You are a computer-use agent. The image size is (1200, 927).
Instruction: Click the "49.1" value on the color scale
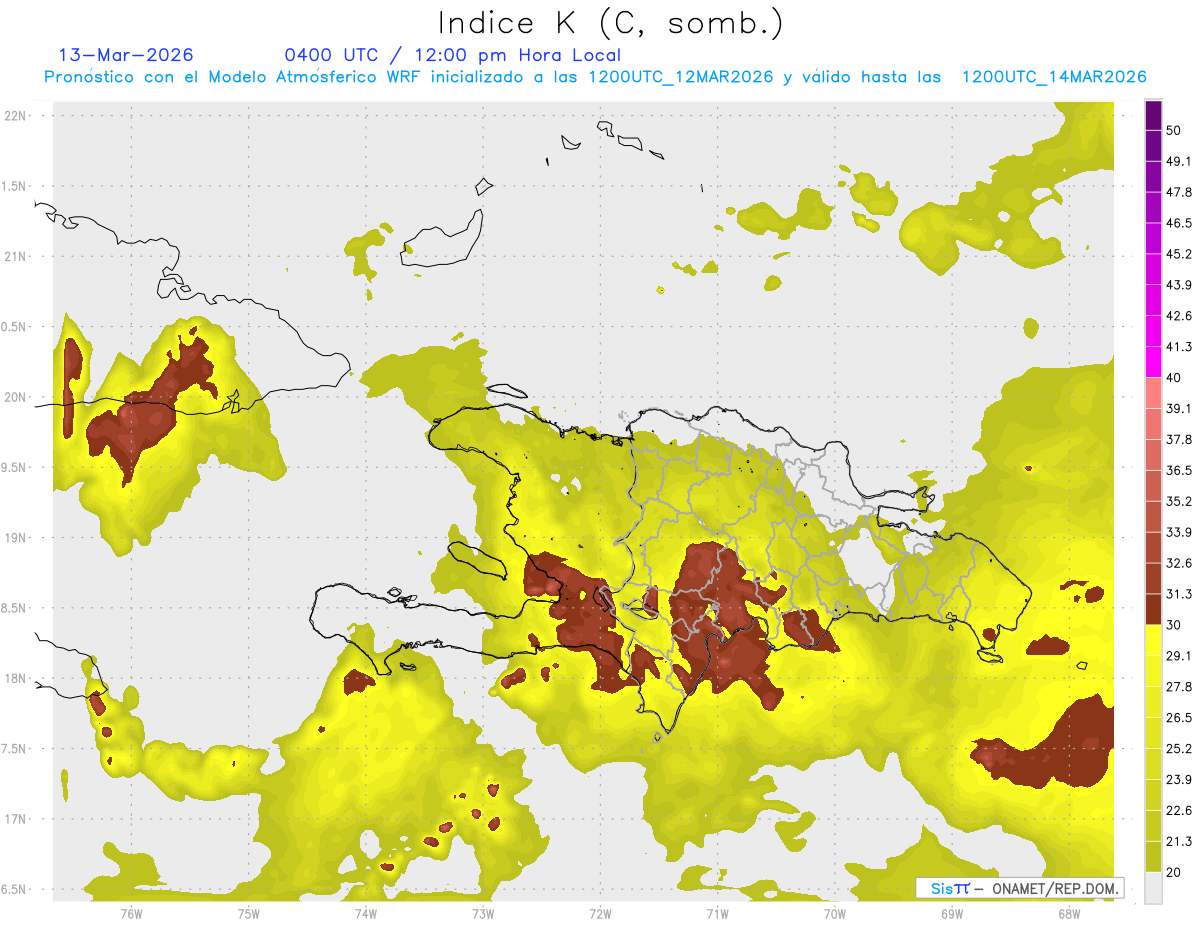[1179, 161]
